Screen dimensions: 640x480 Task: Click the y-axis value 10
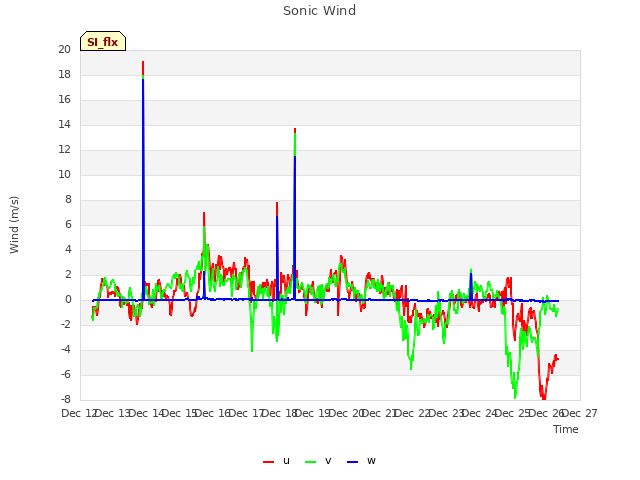pyautogui.click(x=64, y=174)
